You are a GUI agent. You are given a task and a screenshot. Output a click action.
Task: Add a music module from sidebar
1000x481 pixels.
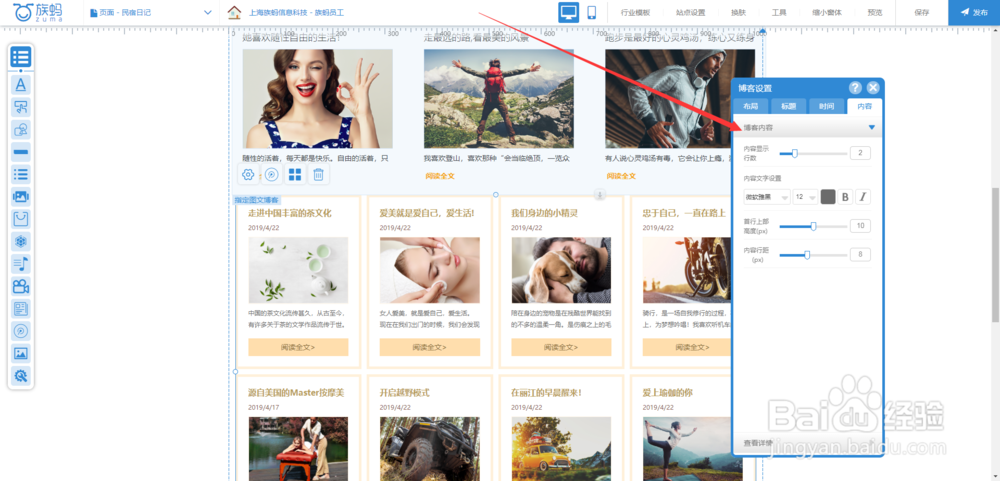point(20,263)
